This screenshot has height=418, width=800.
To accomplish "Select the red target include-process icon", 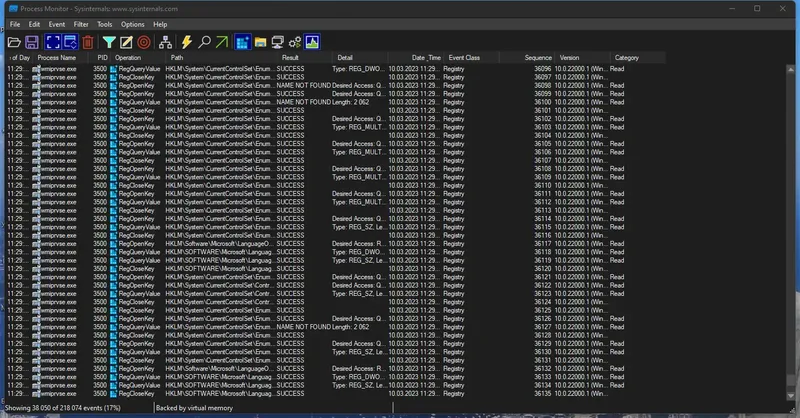I will tap(144, 42).
